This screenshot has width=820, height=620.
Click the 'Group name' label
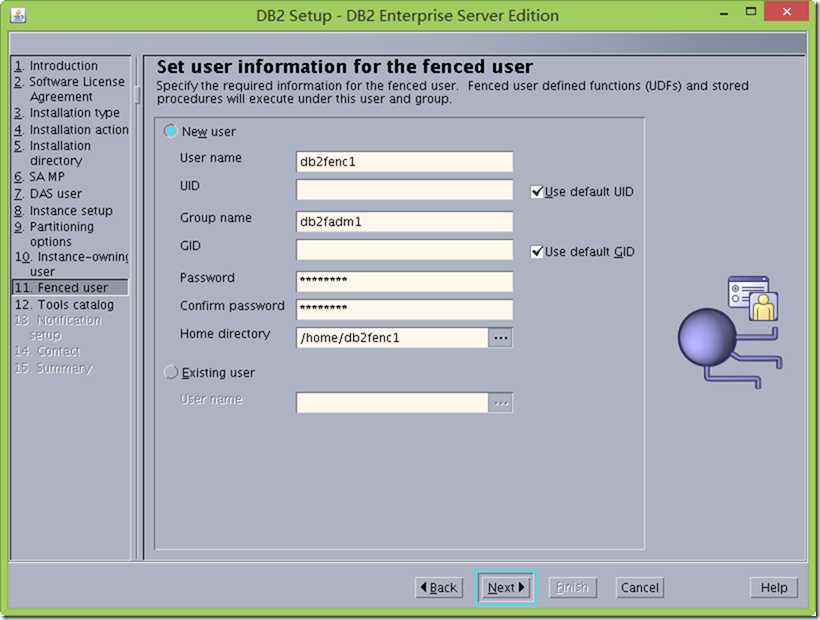(x=215, y=218)
